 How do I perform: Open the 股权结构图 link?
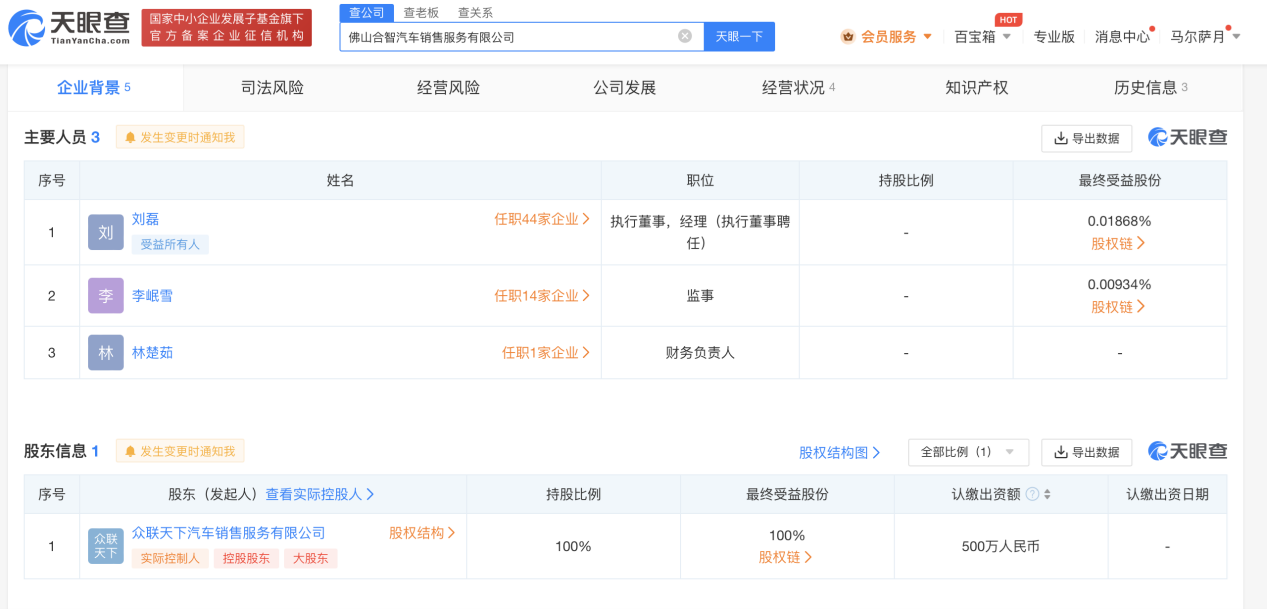840,452
